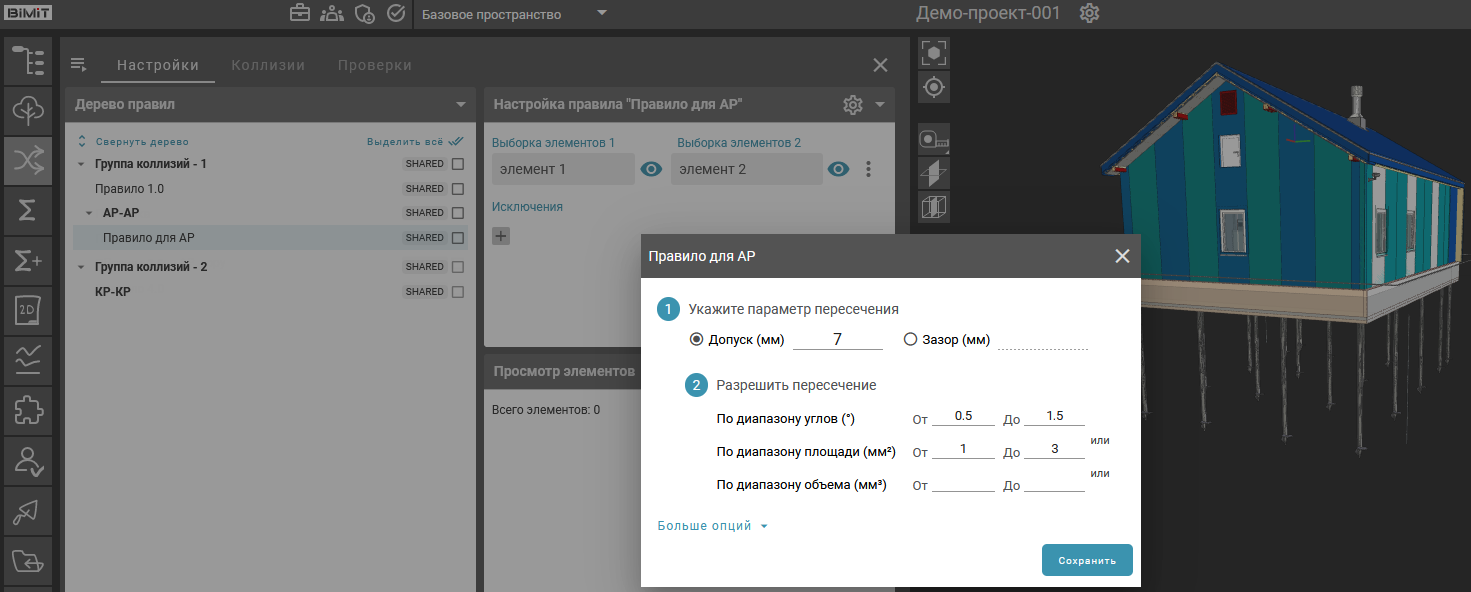
Task: Collapse the Группа коллизий - 1 tree node
Action: pyautogui.click(x=81, y=164)
